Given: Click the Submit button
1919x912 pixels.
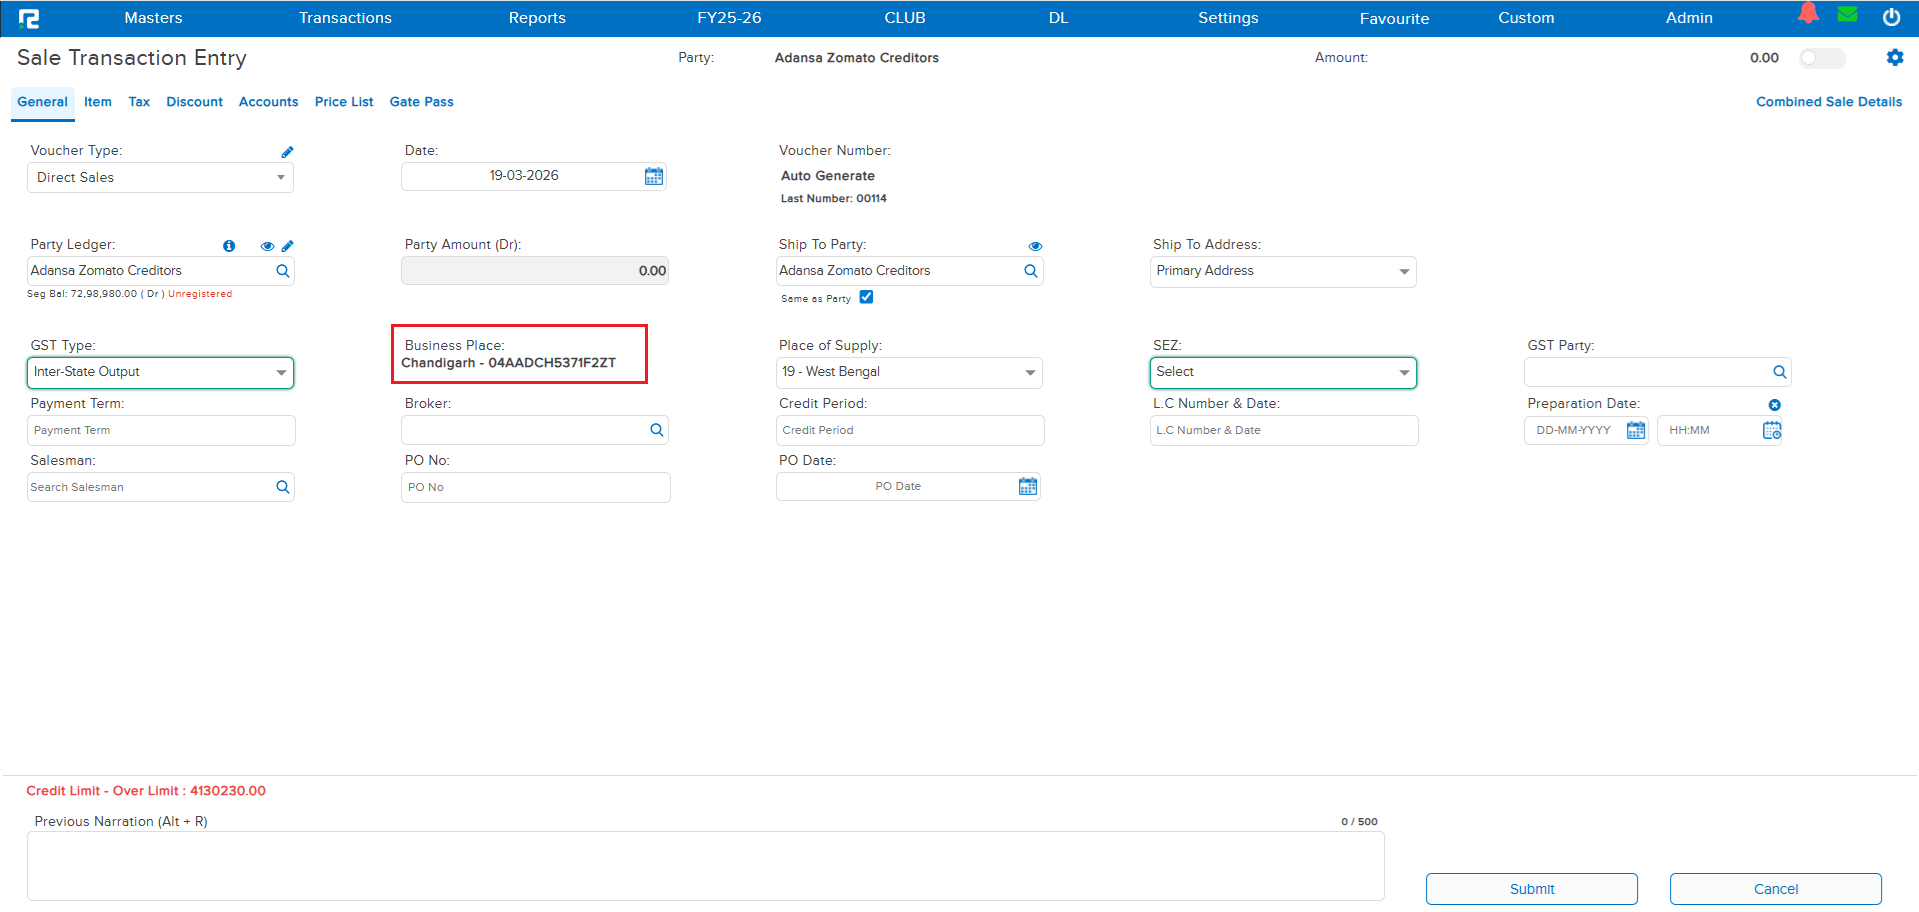Looking at the screenshot, I should click(1531, 888).
